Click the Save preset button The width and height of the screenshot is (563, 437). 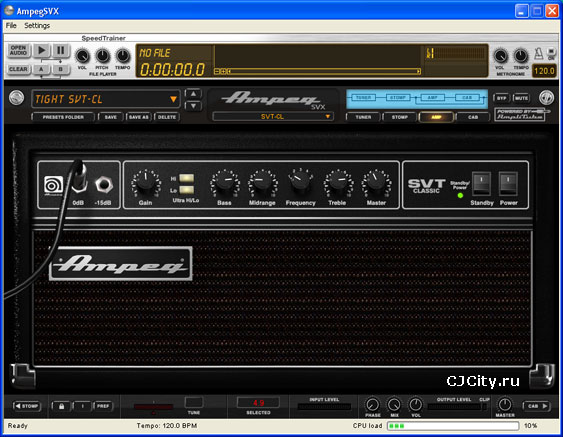(x=111, y=117)
